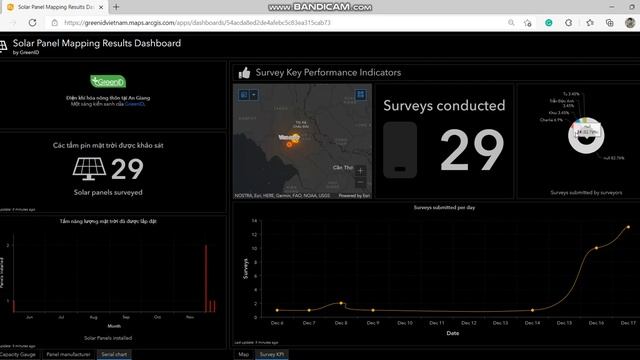Click the tall red November bar in chart
The height and width of the screenshot is (360, 640).
[206, 278]
